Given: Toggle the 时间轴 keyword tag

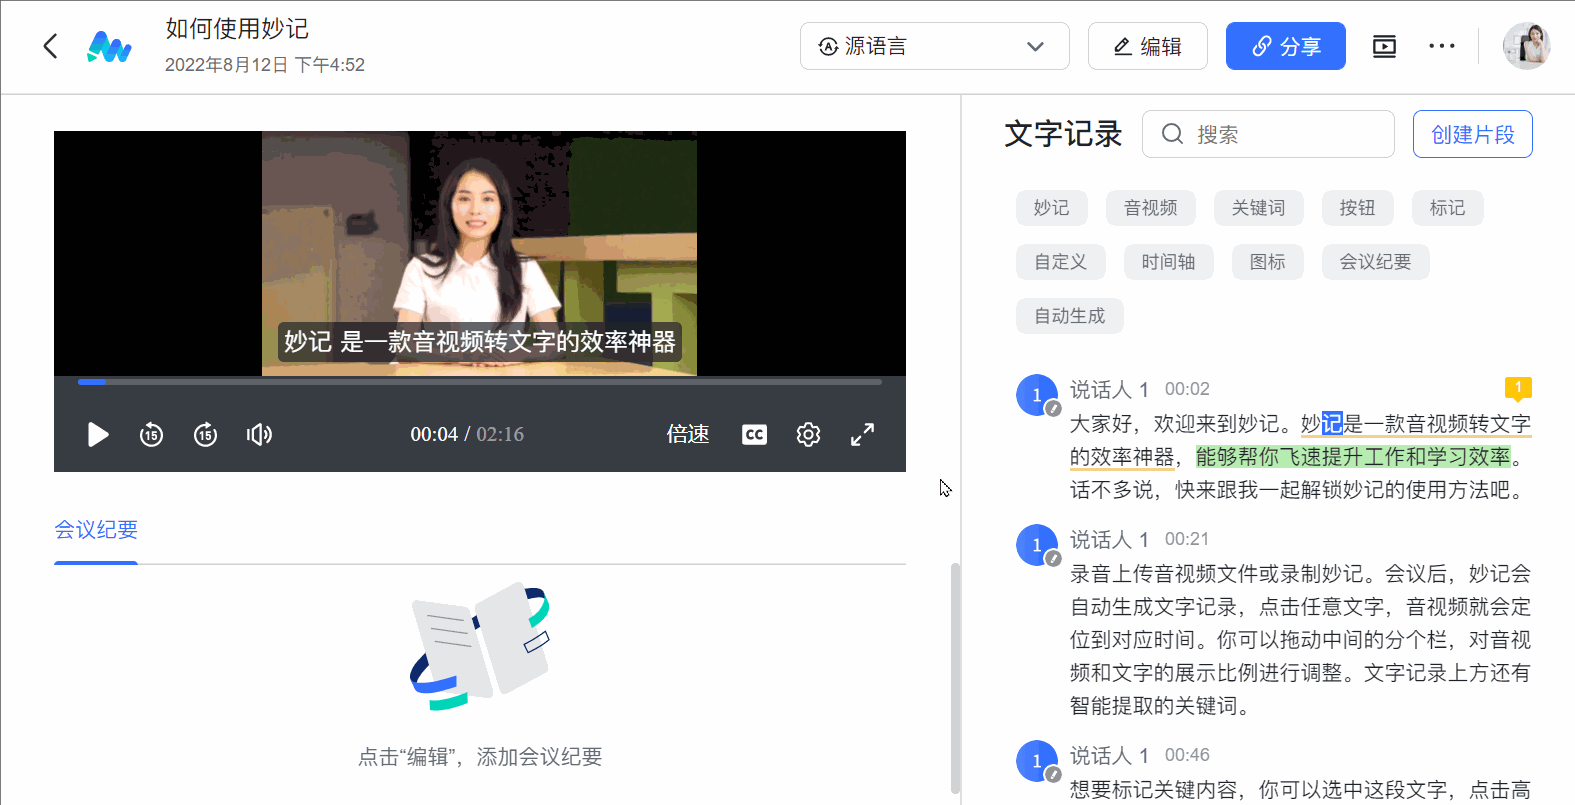Looking at the screenshot, I should (1168, 262).
